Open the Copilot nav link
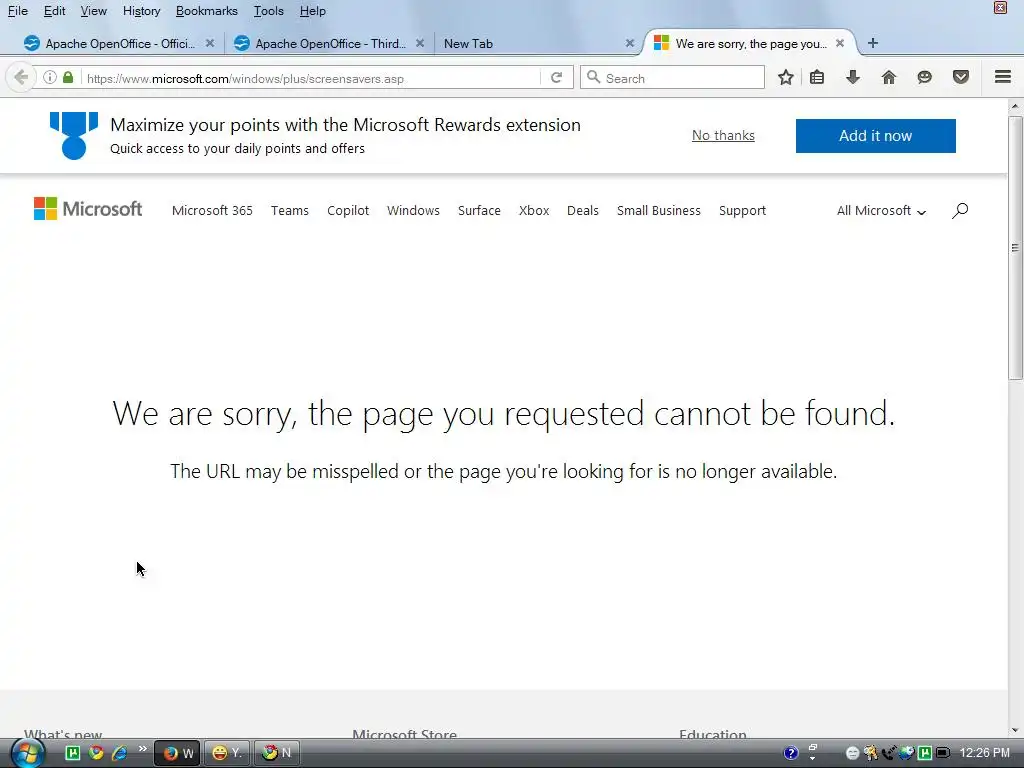 tap(348, 210)
